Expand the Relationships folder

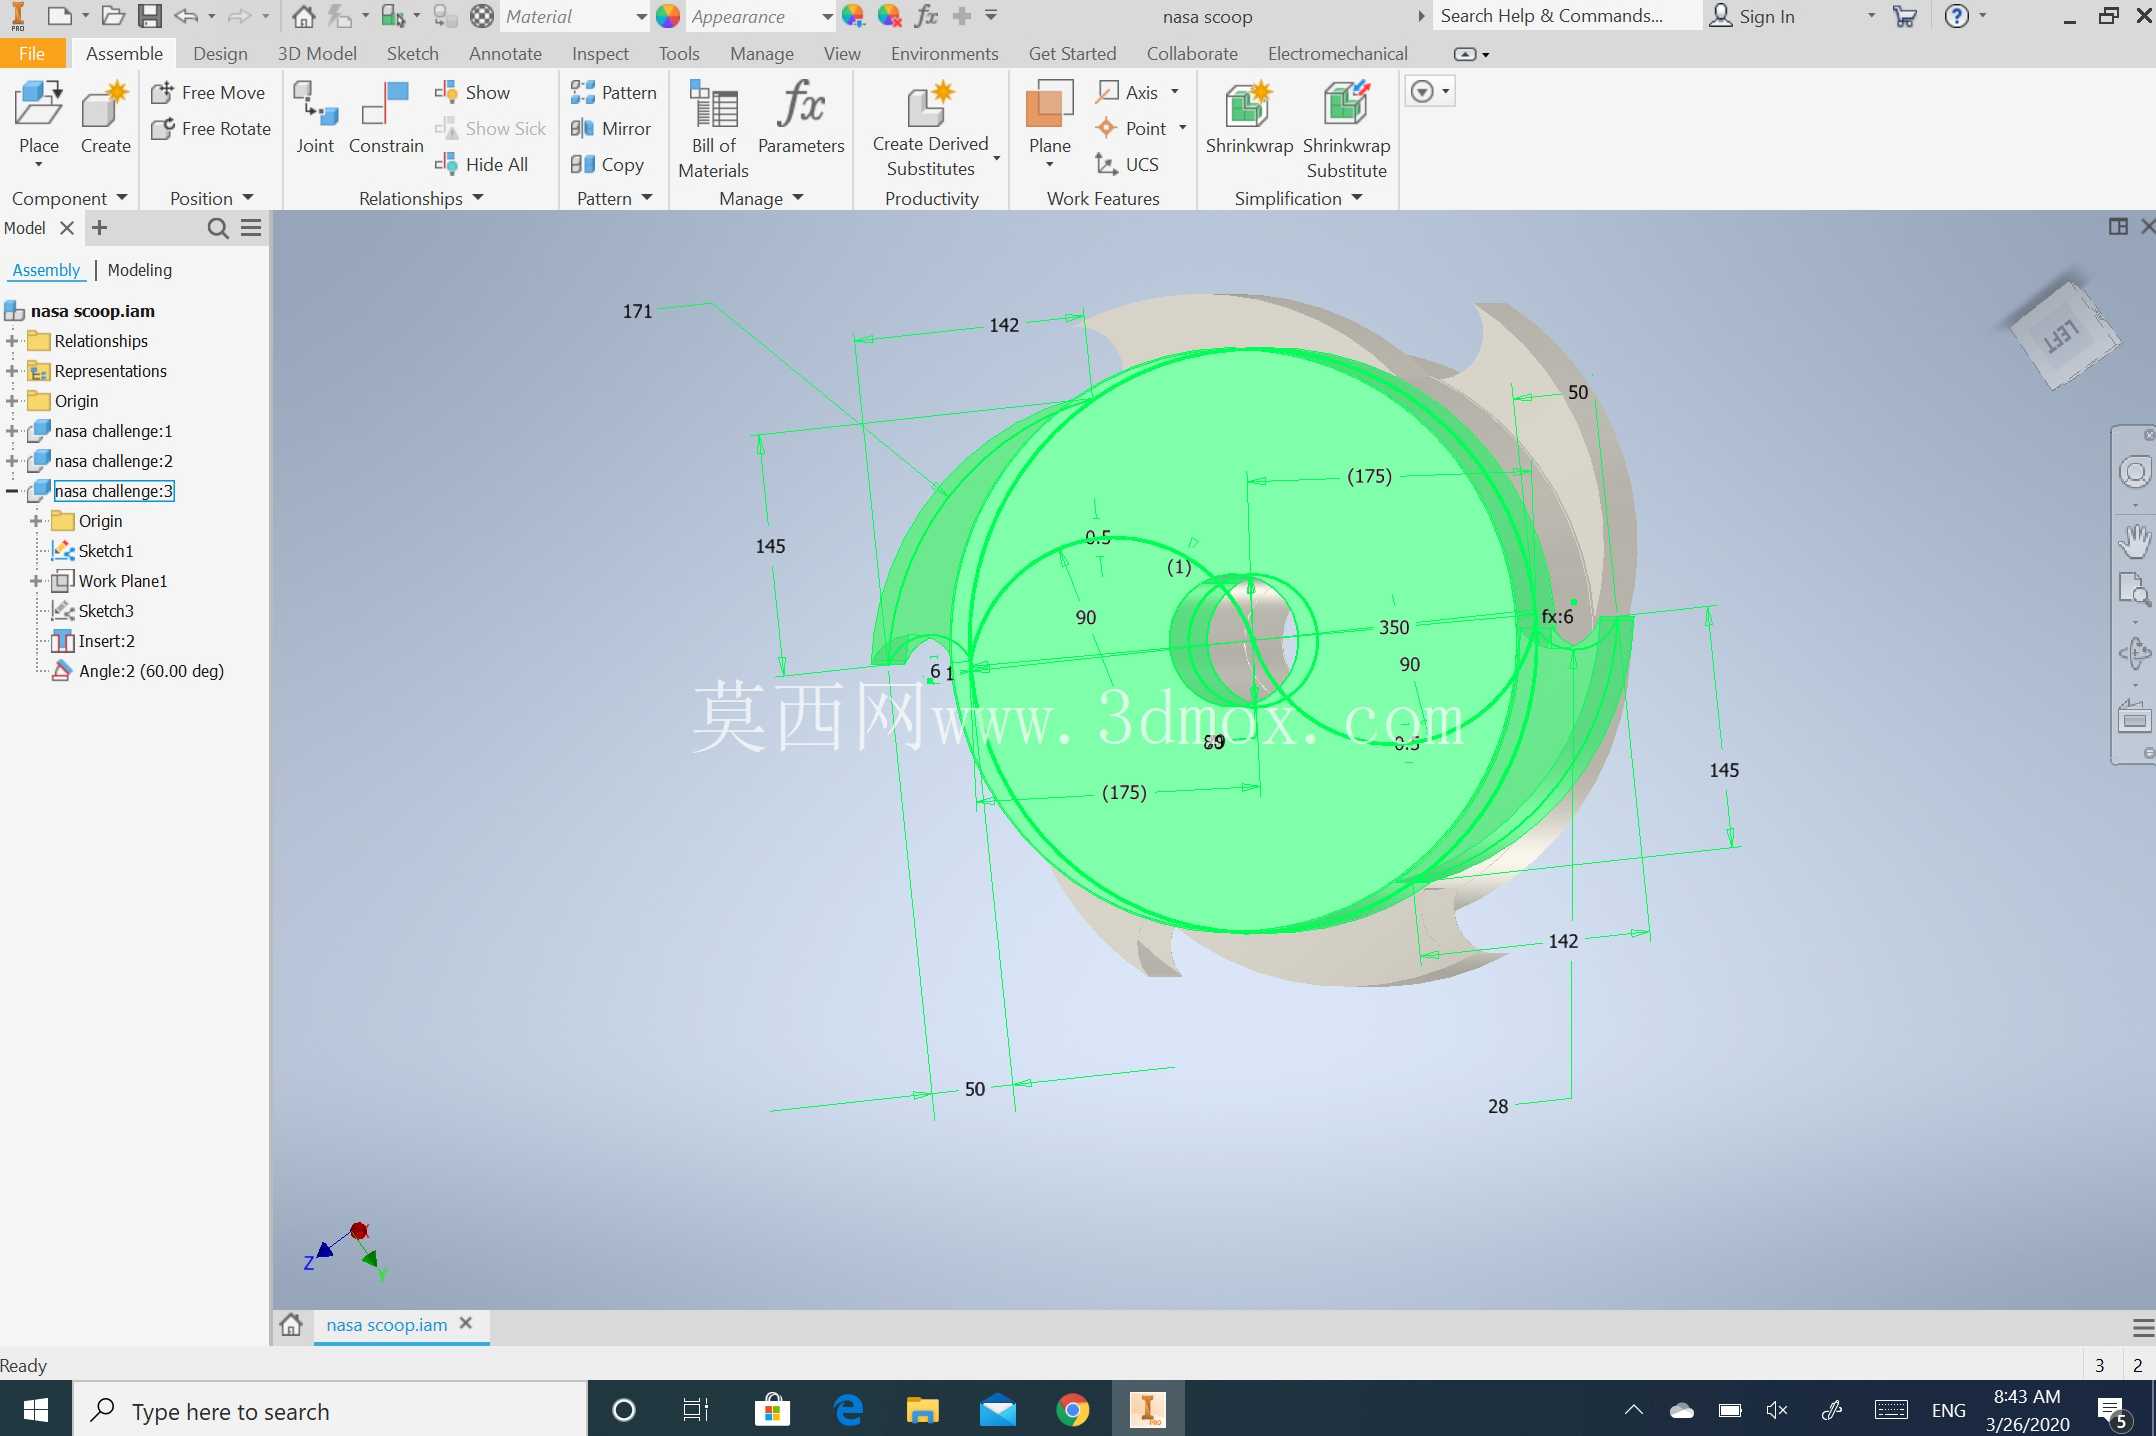(12, 341)
